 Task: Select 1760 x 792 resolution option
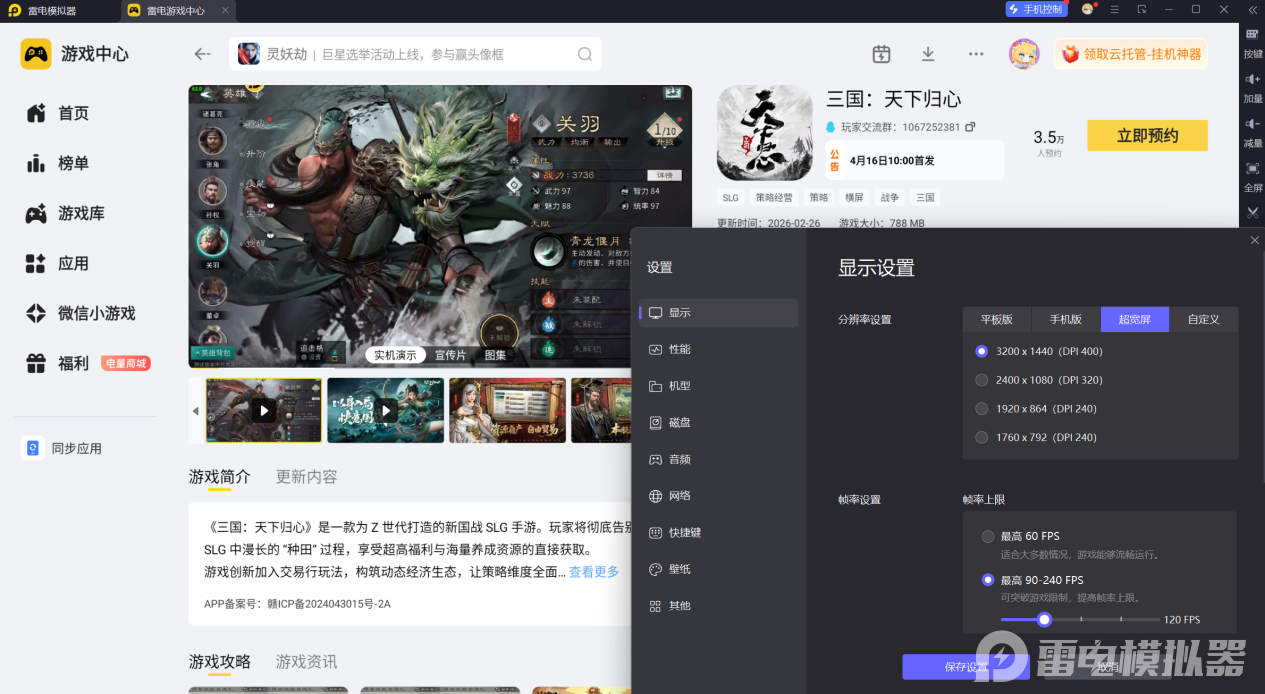[1036, 437]
